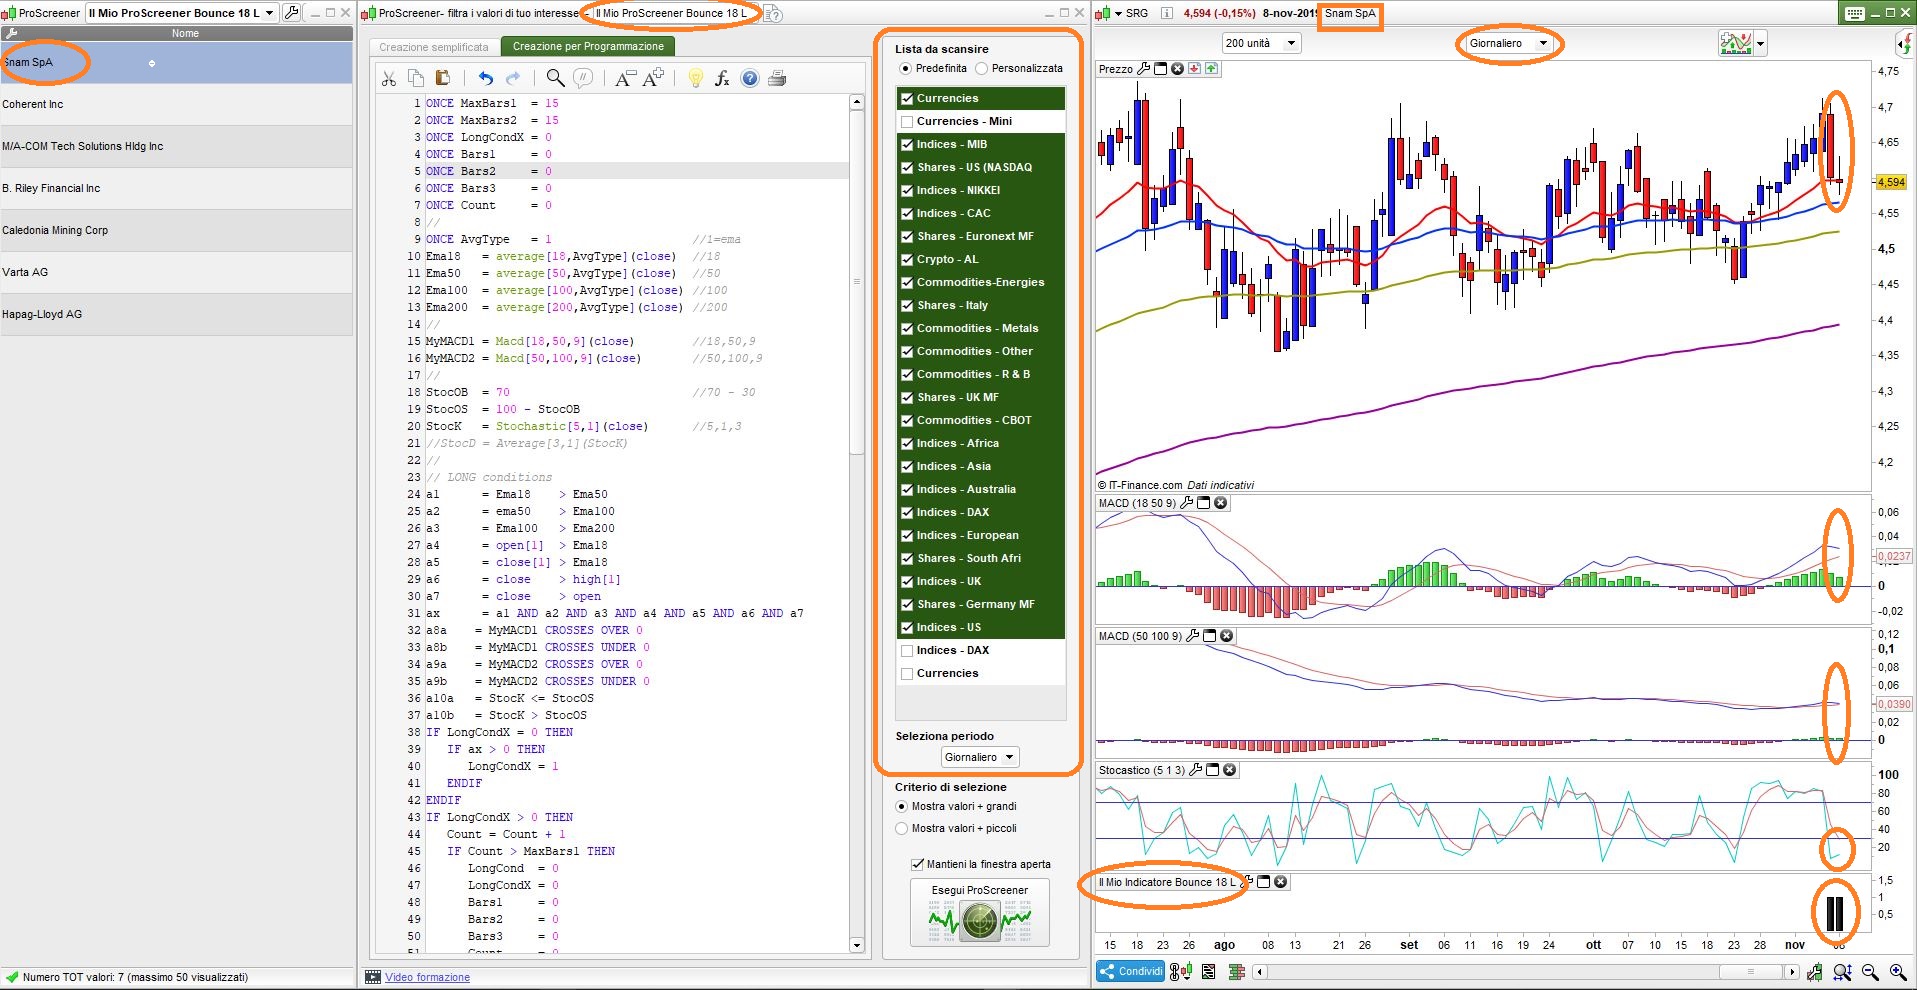Screen dimensions: 1917x990
Task: Choose Mostra valori + piccoli
Action: point(902,828)
